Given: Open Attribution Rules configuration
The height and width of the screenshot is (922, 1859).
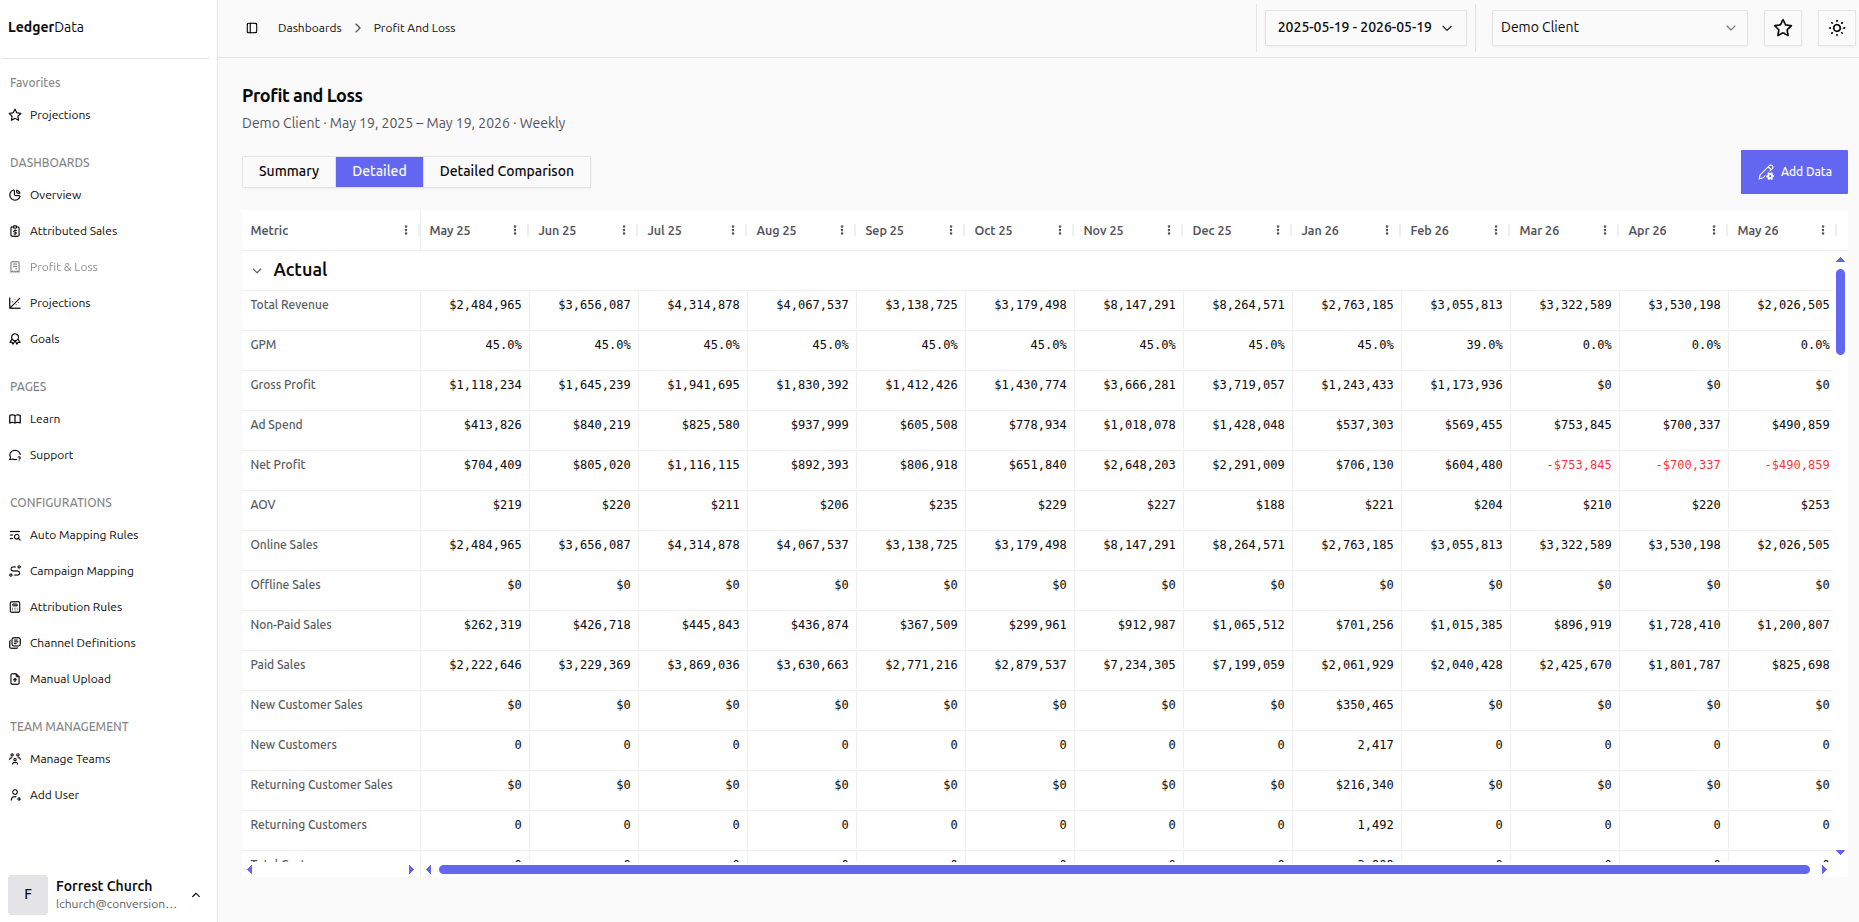Looking at the screenshot, I should 76,607.
